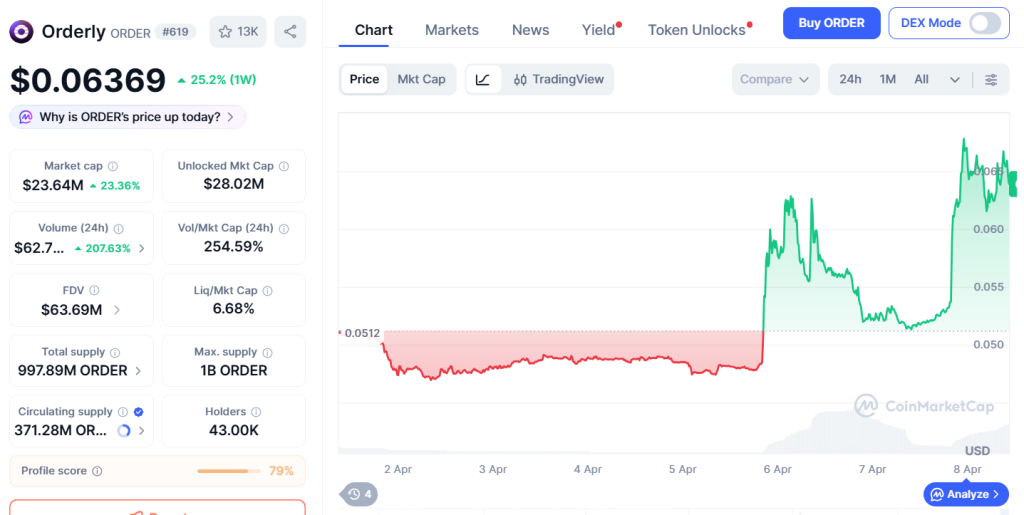The width and height of the screenshot is (1024, 515).
Task: Select the Price chart toggle
Action: [364, 80]
